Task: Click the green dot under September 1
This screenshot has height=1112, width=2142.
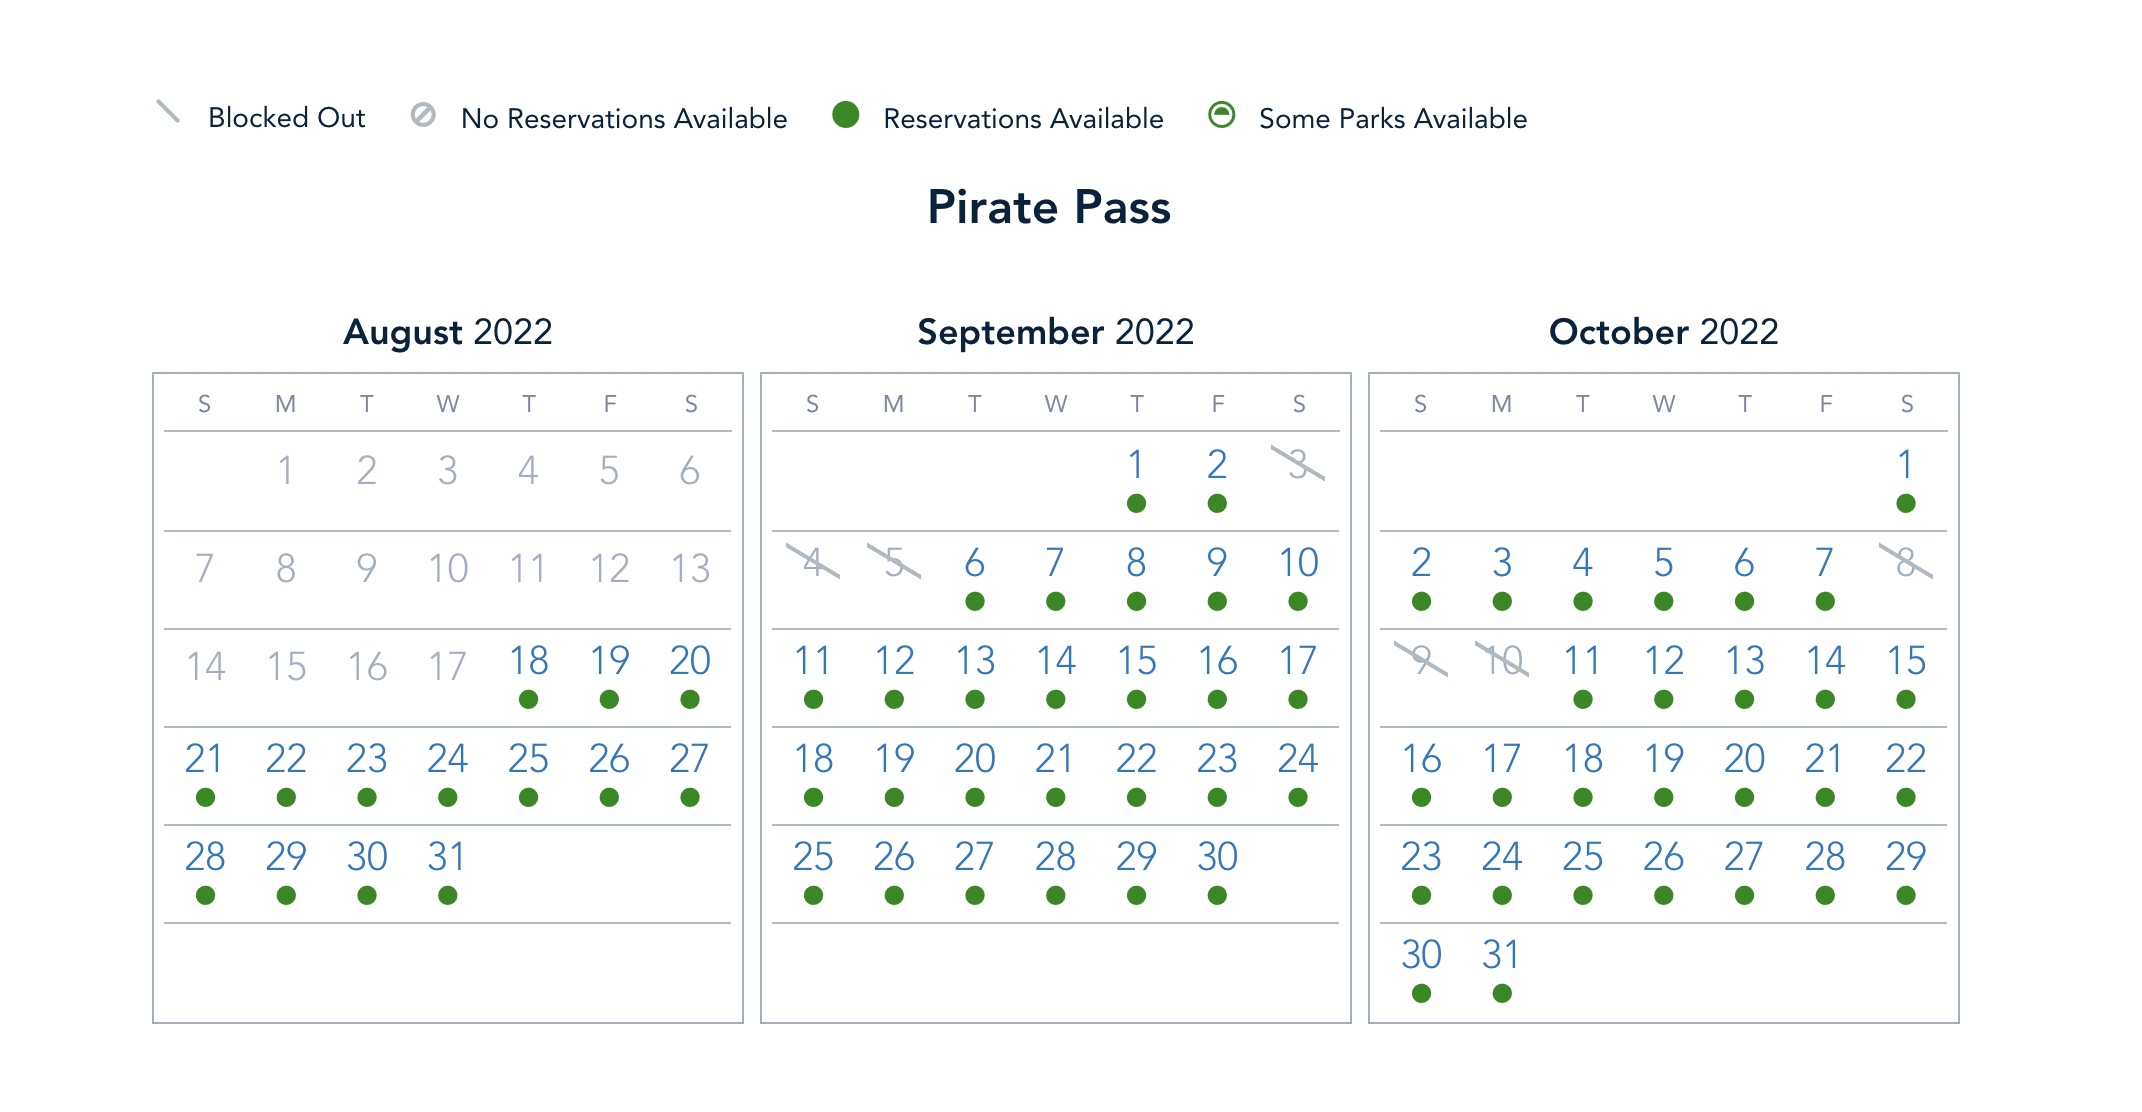Action: coord(1136,503)
